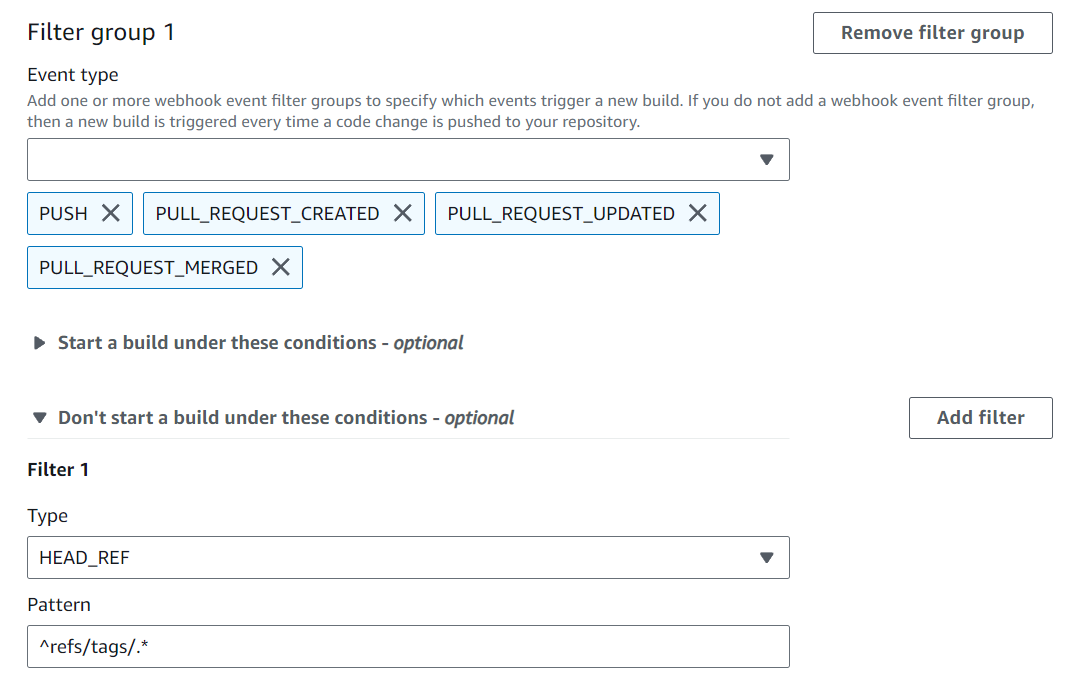Screen dimensions: 1077x675
Task: Click the Add filter button
Action: coord(980,418)
